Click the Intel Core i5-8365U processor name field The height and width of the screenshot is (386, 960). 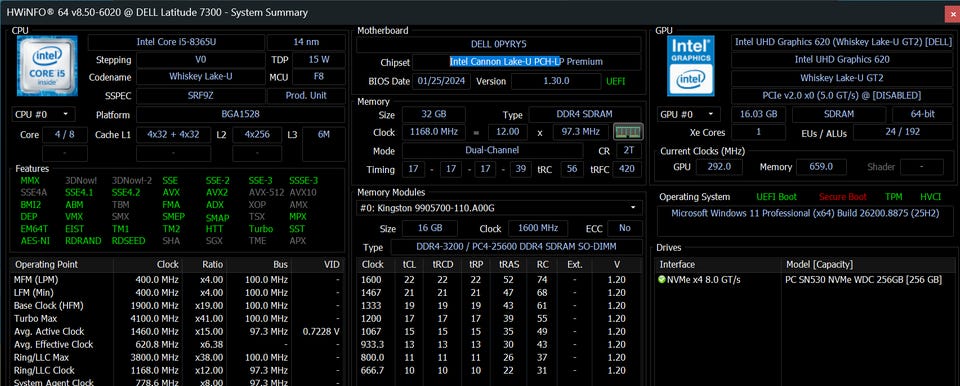176,42
